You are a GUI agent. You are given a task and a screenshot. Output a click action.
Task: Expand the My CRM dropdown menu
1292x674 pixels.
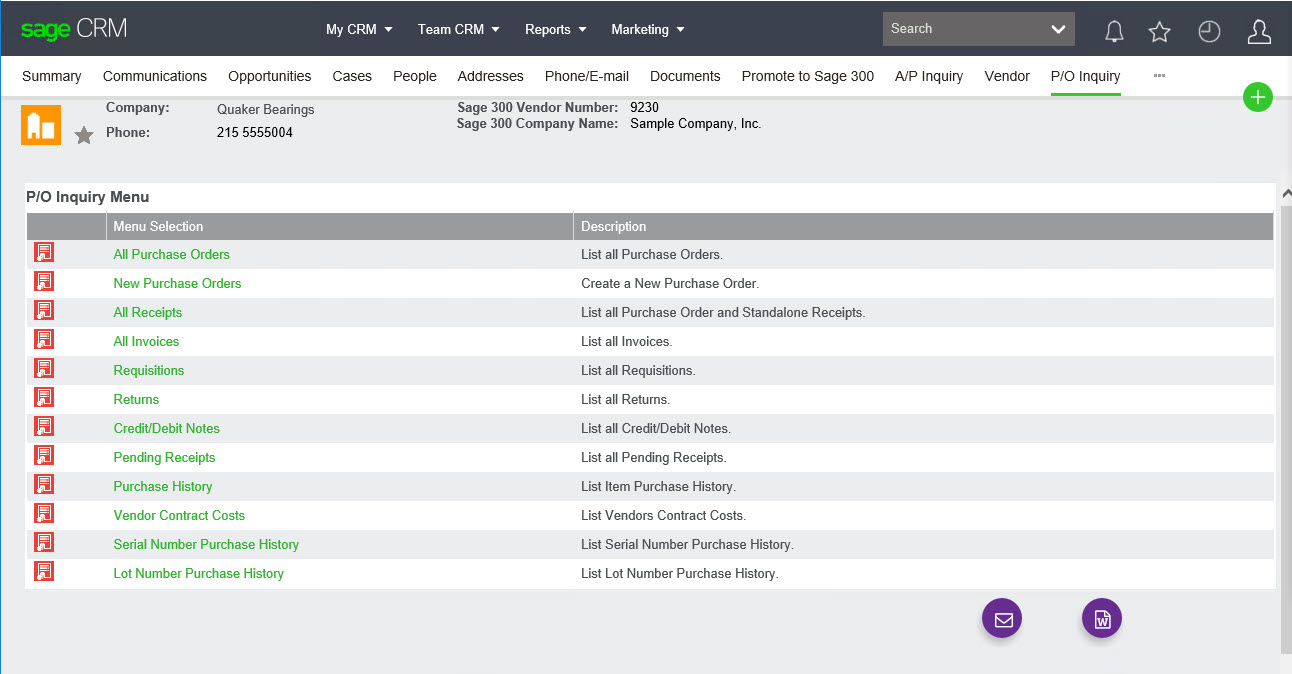click(359, 30)
